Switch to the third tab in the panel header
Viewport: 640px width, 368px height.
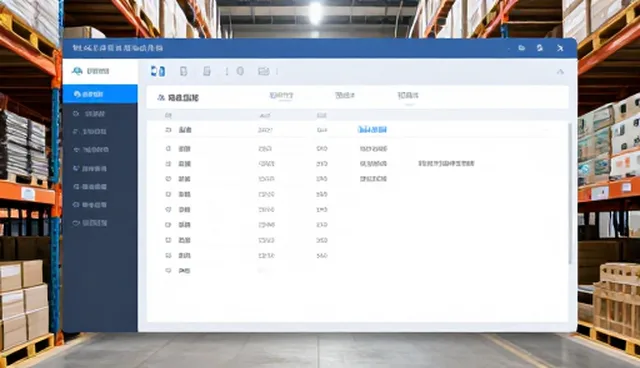tap(408, 95)
